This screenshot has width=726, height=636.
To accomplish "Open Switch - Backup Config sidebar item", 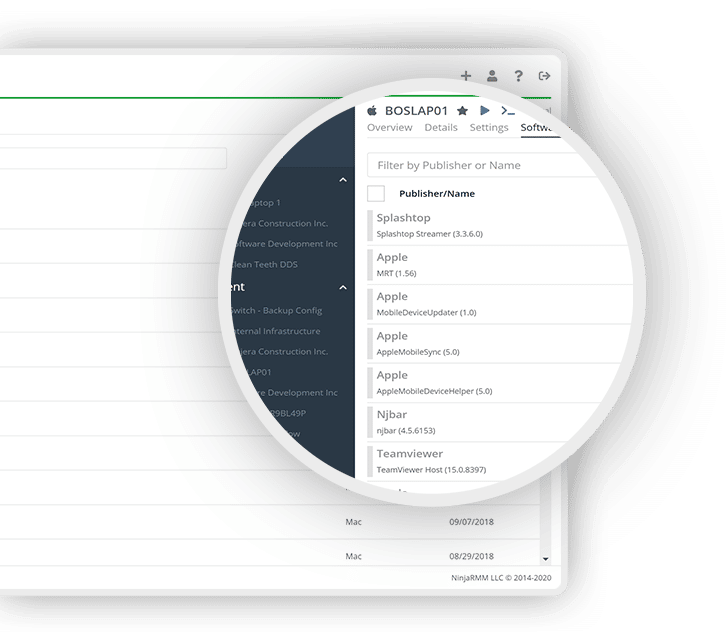I will 276,311.
